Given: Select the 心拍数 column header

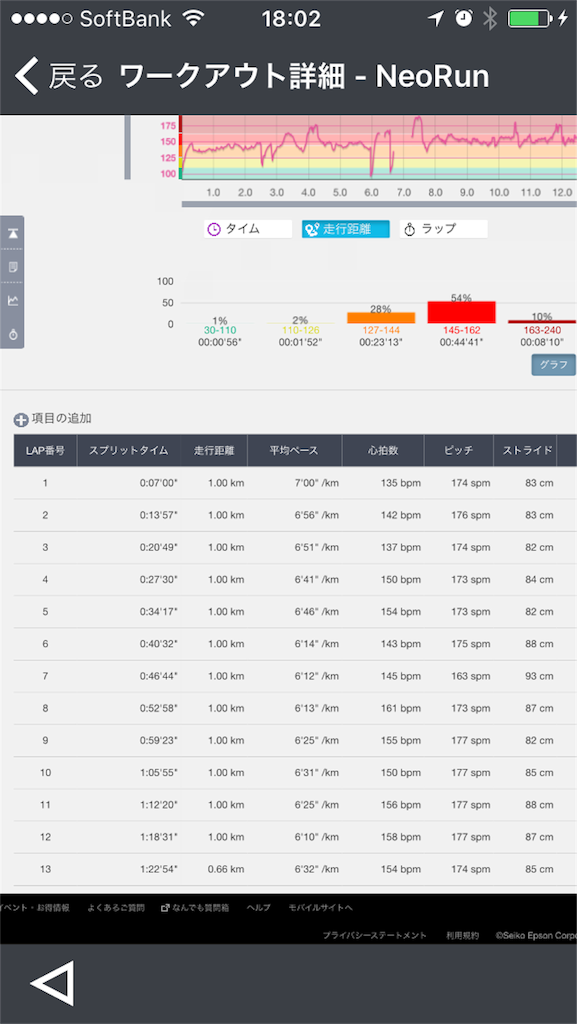Looking at the screenshot, I should [x=383, y=451].
